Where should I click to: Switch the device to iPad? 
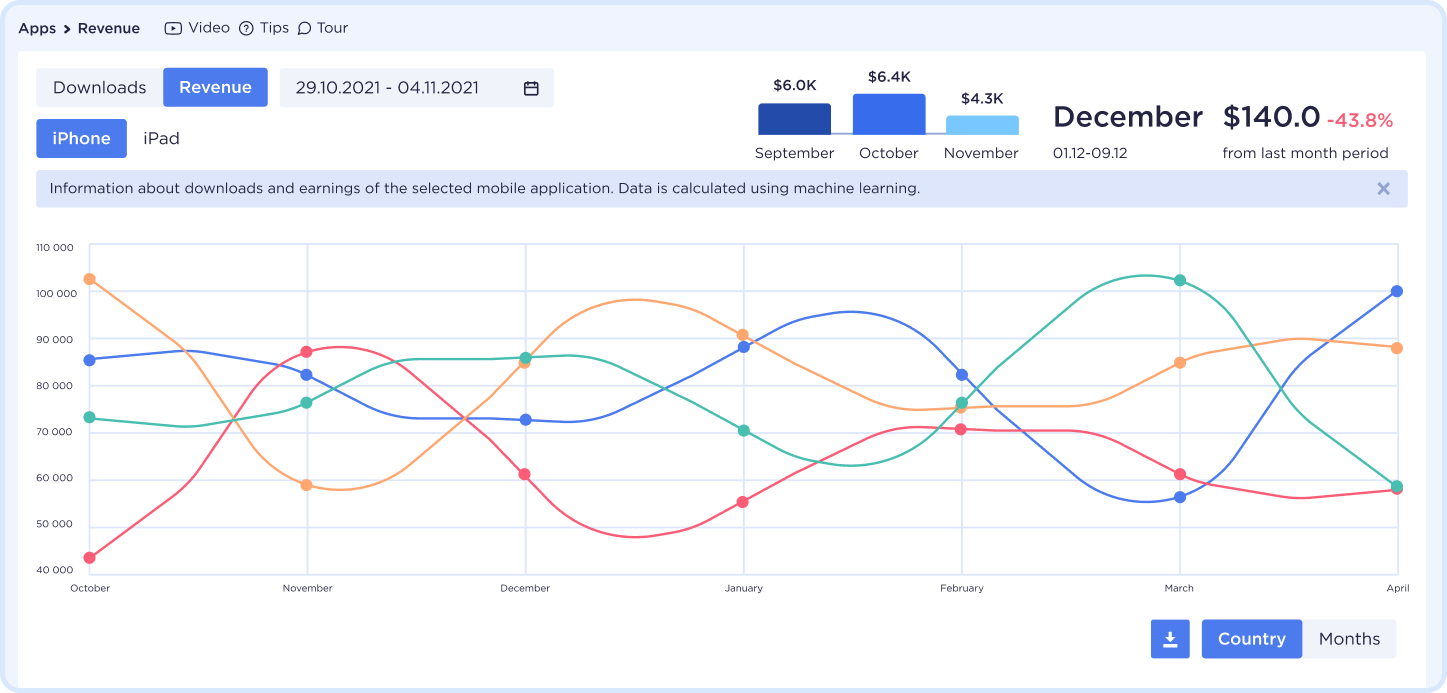pyautogui.click(x=161, y=139)
